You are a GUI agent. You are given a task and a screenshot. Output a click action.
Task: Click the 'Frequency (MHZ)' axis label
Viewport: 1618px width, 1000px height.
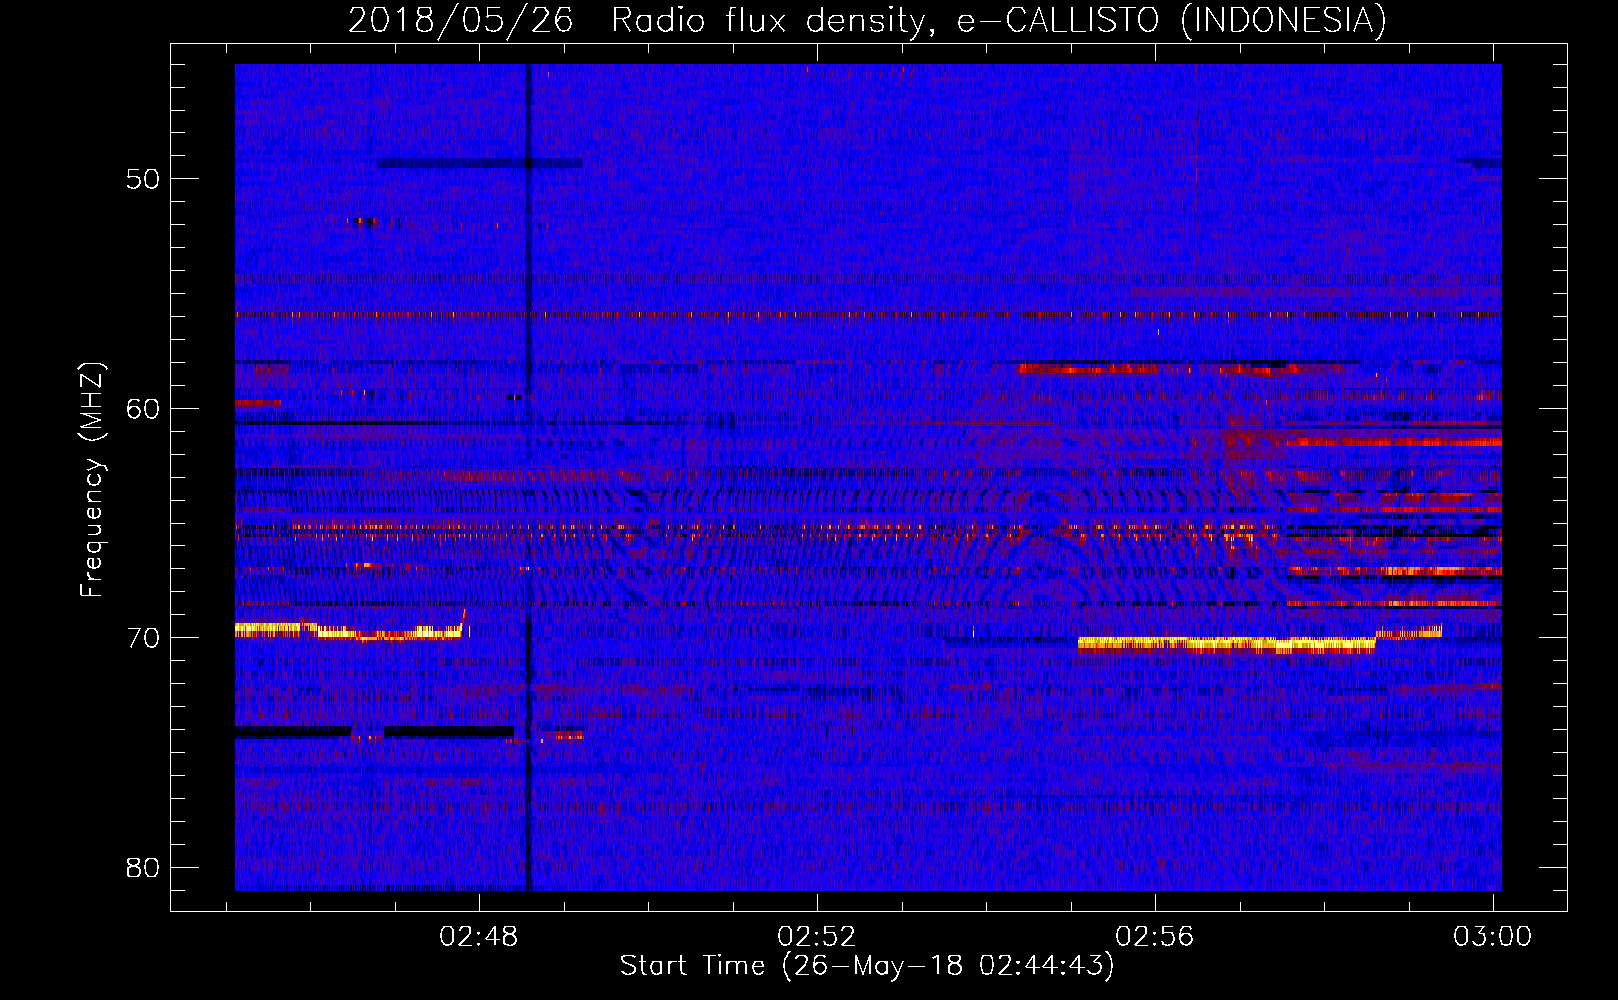[92, 480]
